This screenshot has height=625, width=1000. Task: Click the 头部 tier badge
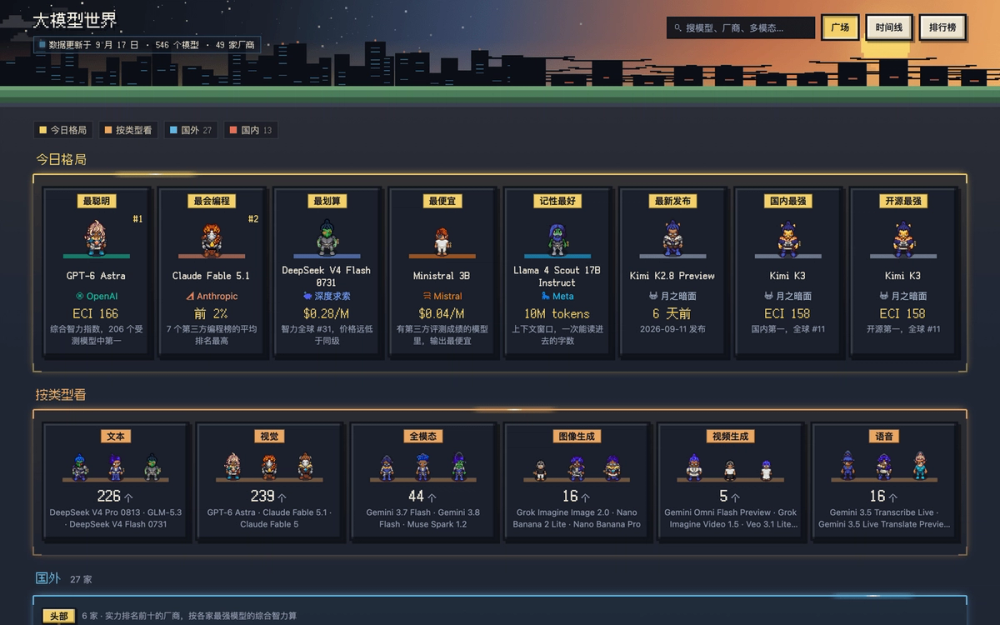click(59, 616)
